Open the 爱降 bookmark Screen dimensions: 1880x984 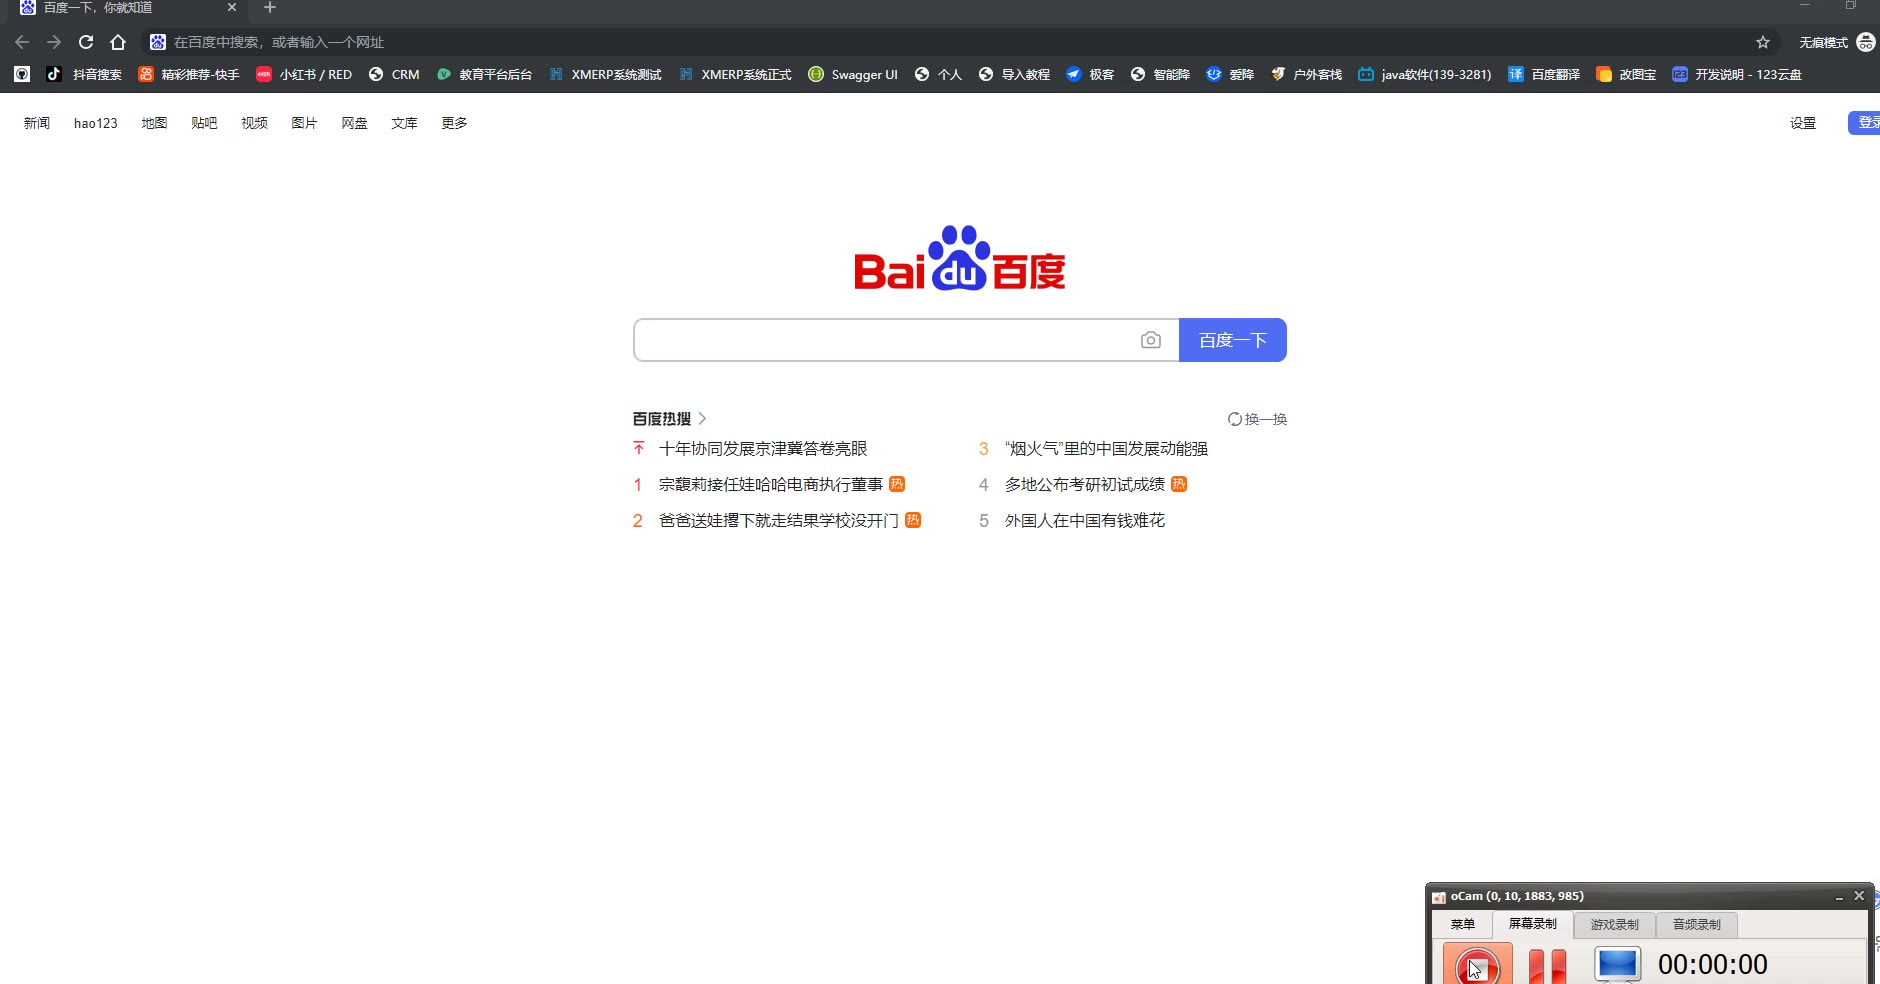coord(1230,74)
